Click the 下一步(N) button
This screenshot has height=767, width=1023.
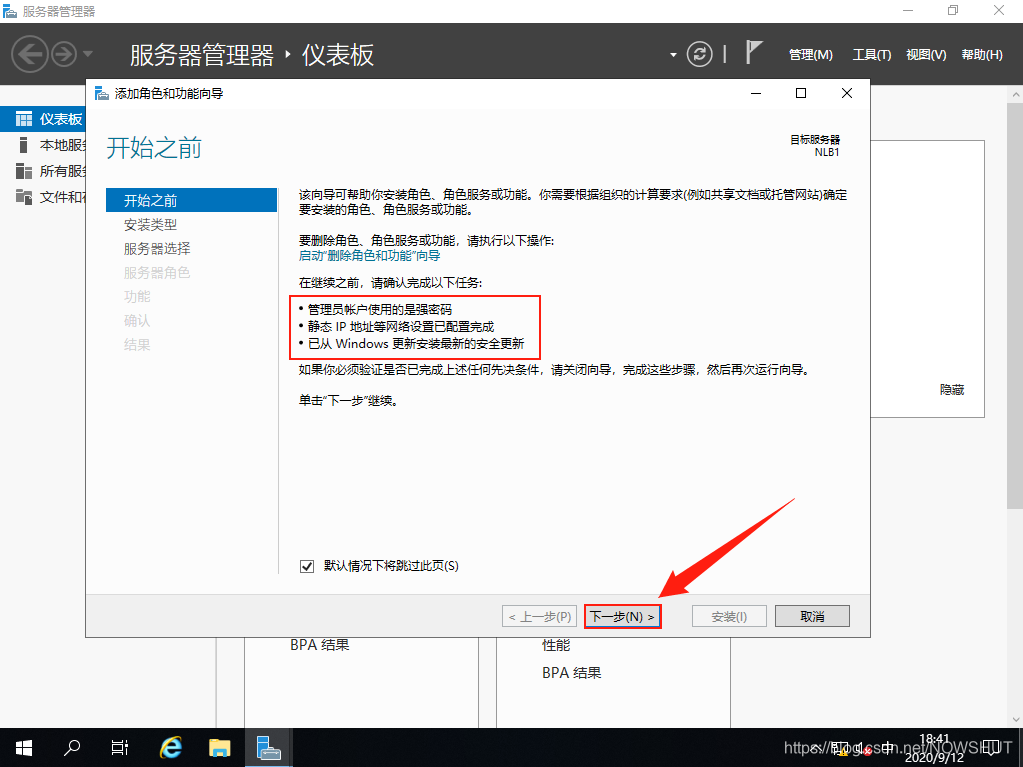coord(622,617)
